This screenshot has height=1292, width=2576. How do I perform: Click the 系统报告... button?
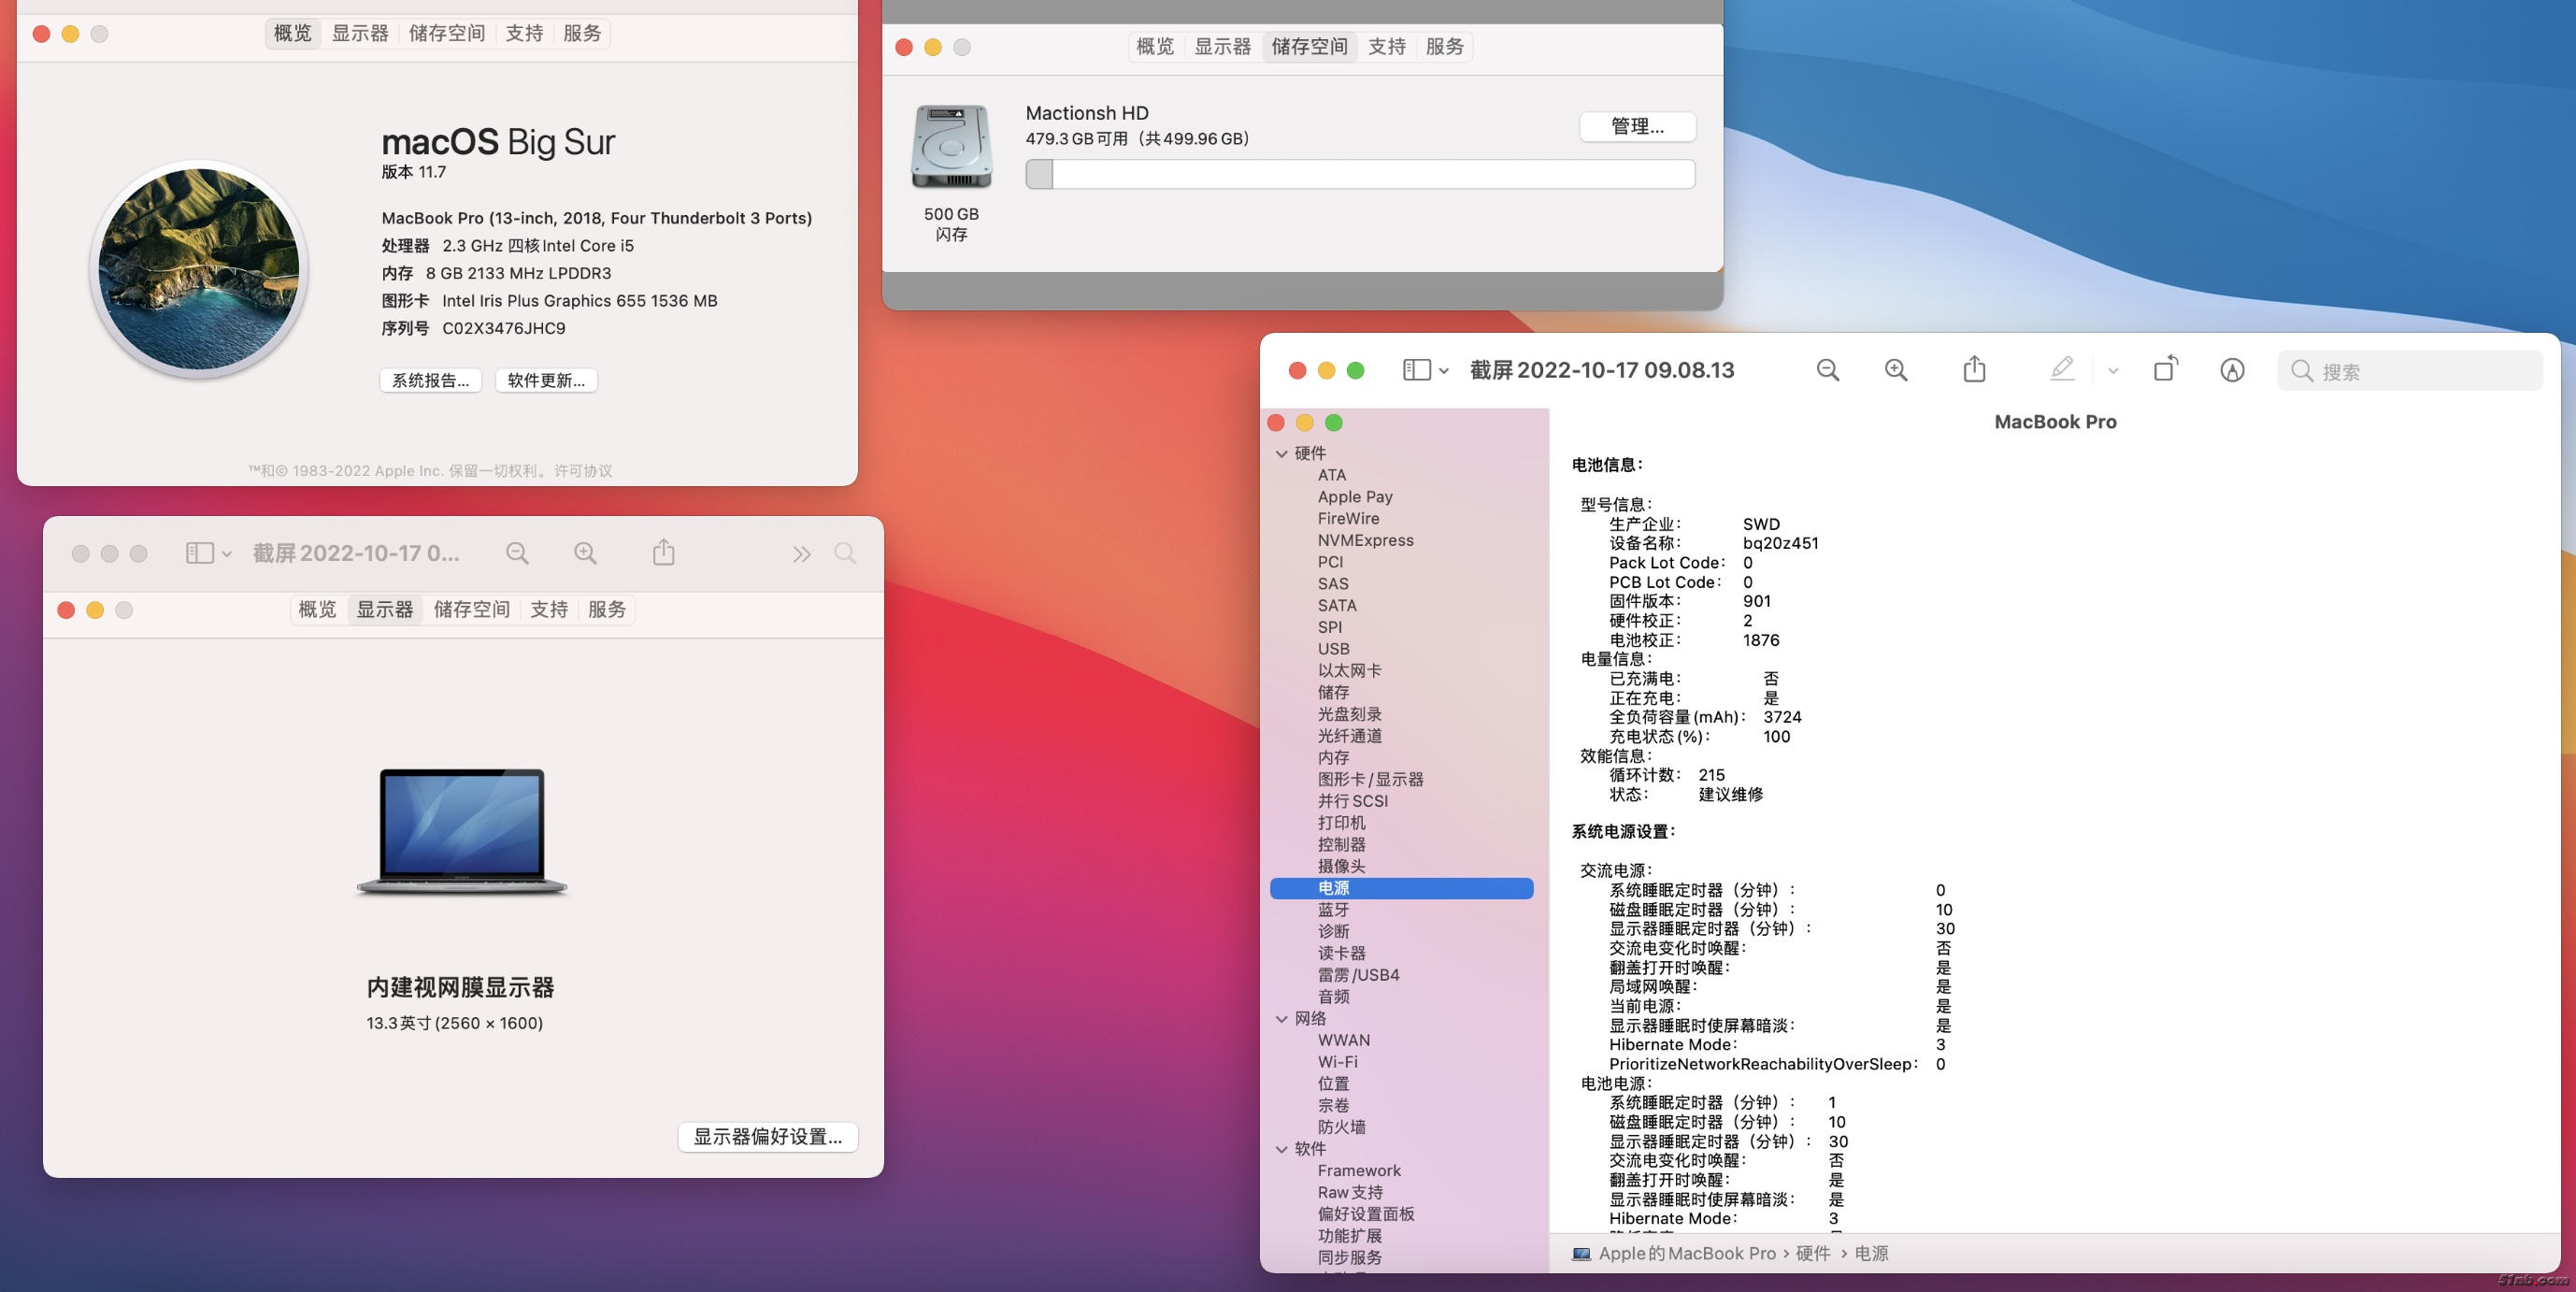[430, 381]
